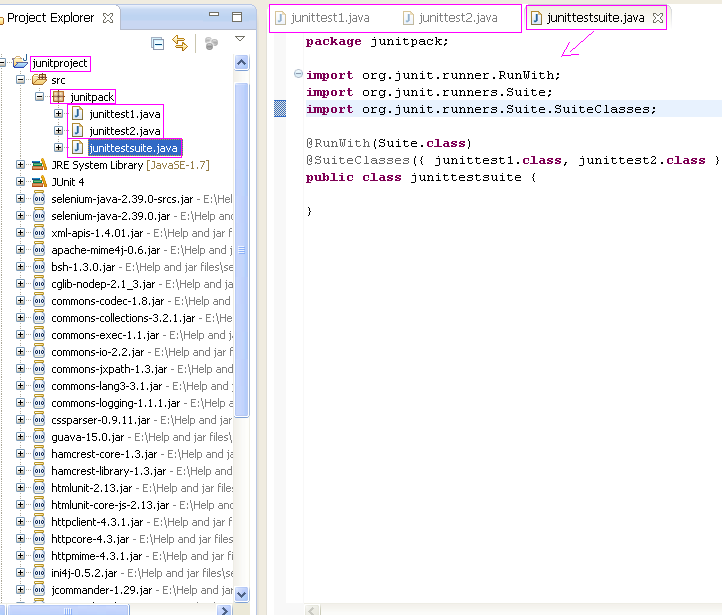Click junittest2.java file icon
Image resolution: width=722 pixels, height=615 pixels.
point(78,131)
